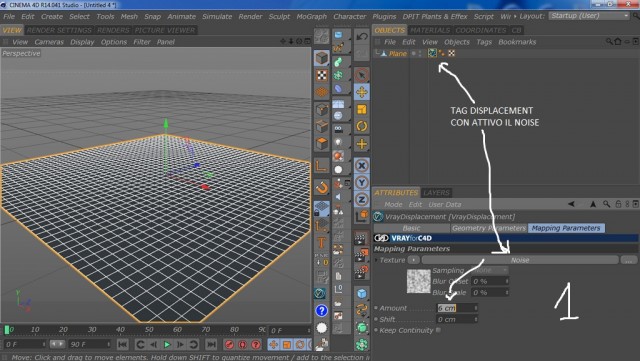Click the Noise texture button
Screen dimensions: 640x361
tap(520, 260)
